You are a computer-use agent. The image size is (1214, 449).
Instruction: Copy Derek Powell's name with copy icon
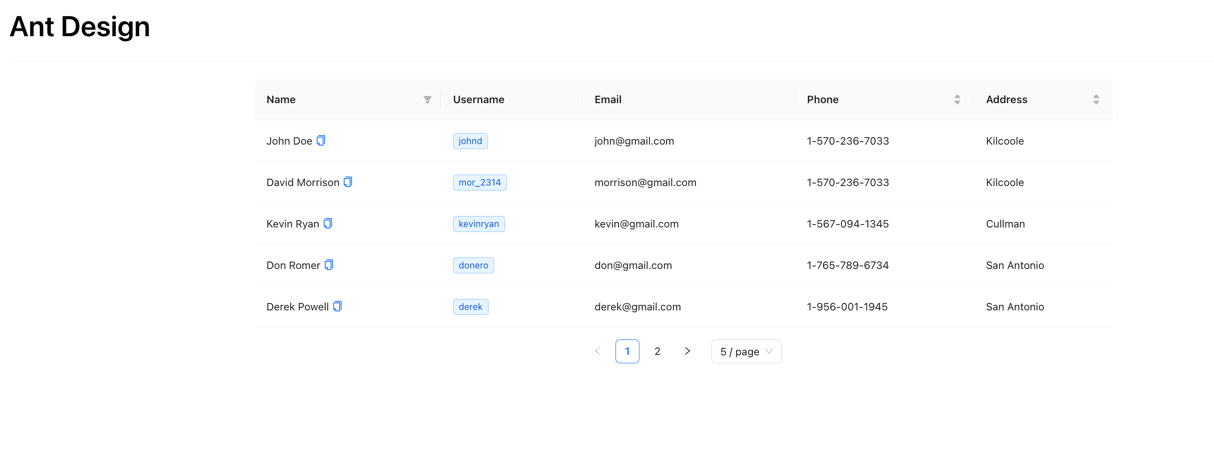337,307
